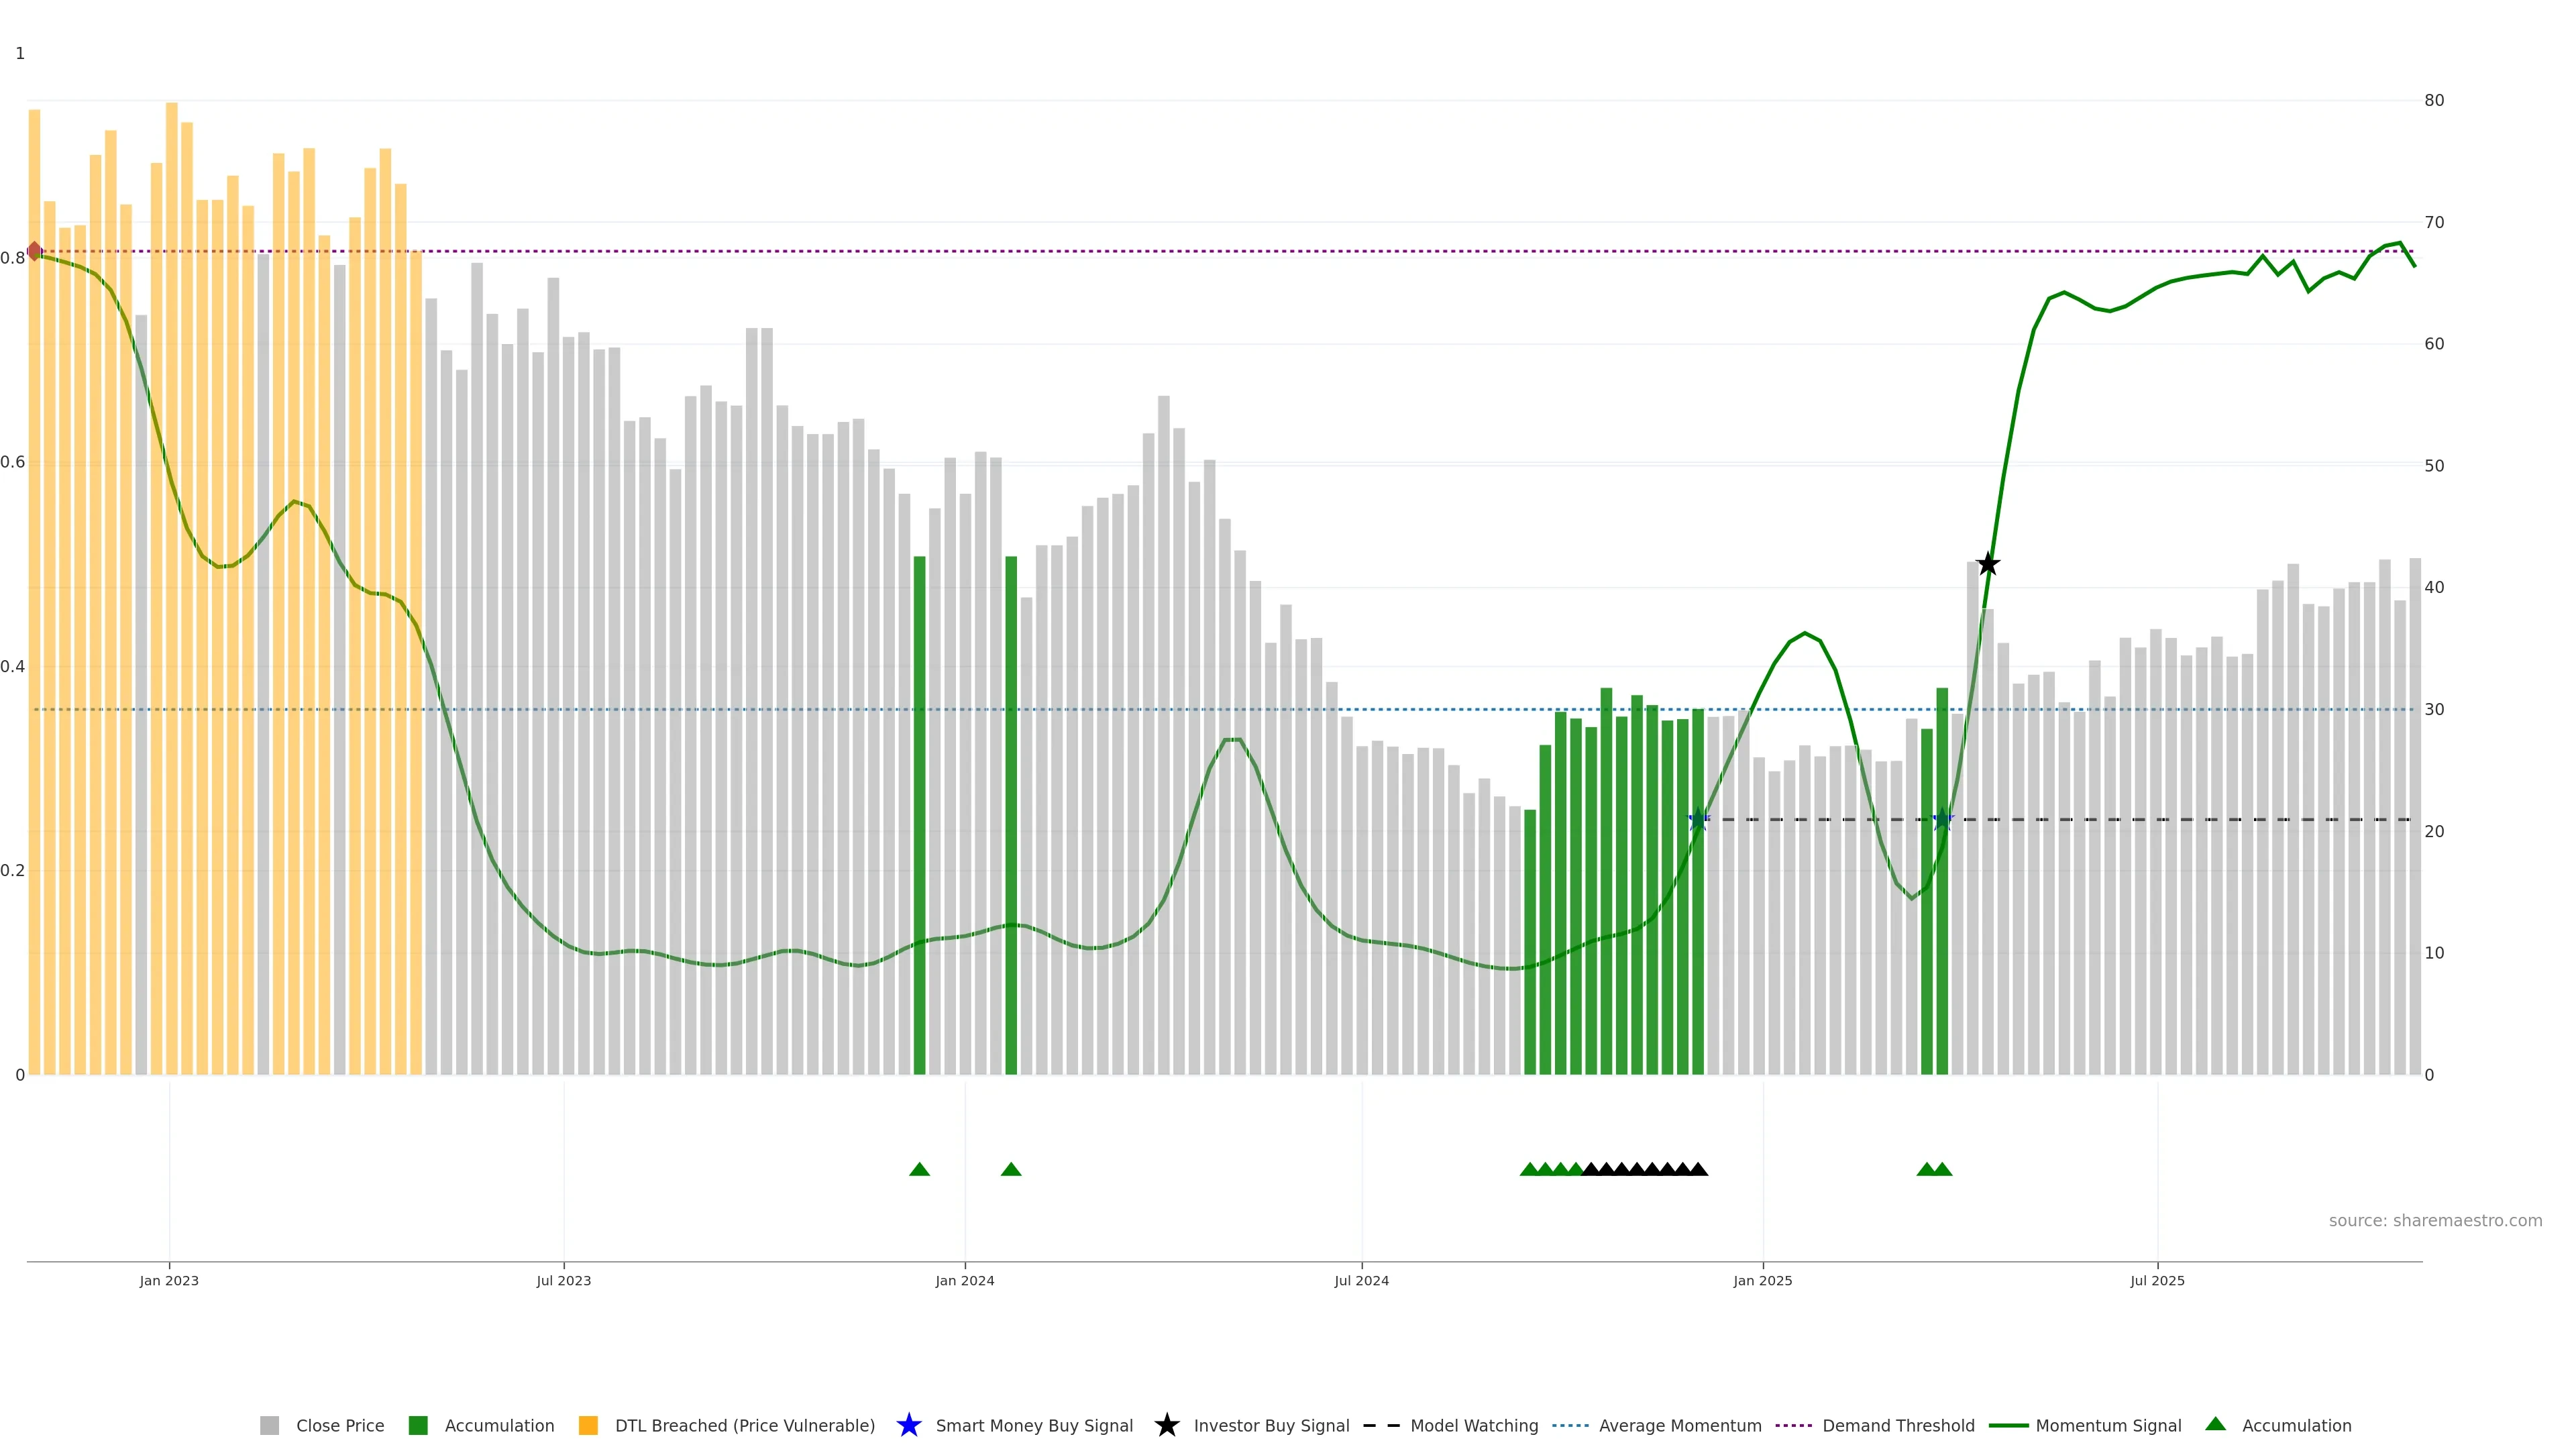Click the accumulation triangle just after Jan 2024
Image resolution: width=2576 pixels, height=1449 pixels.
coord(1011,1169)
